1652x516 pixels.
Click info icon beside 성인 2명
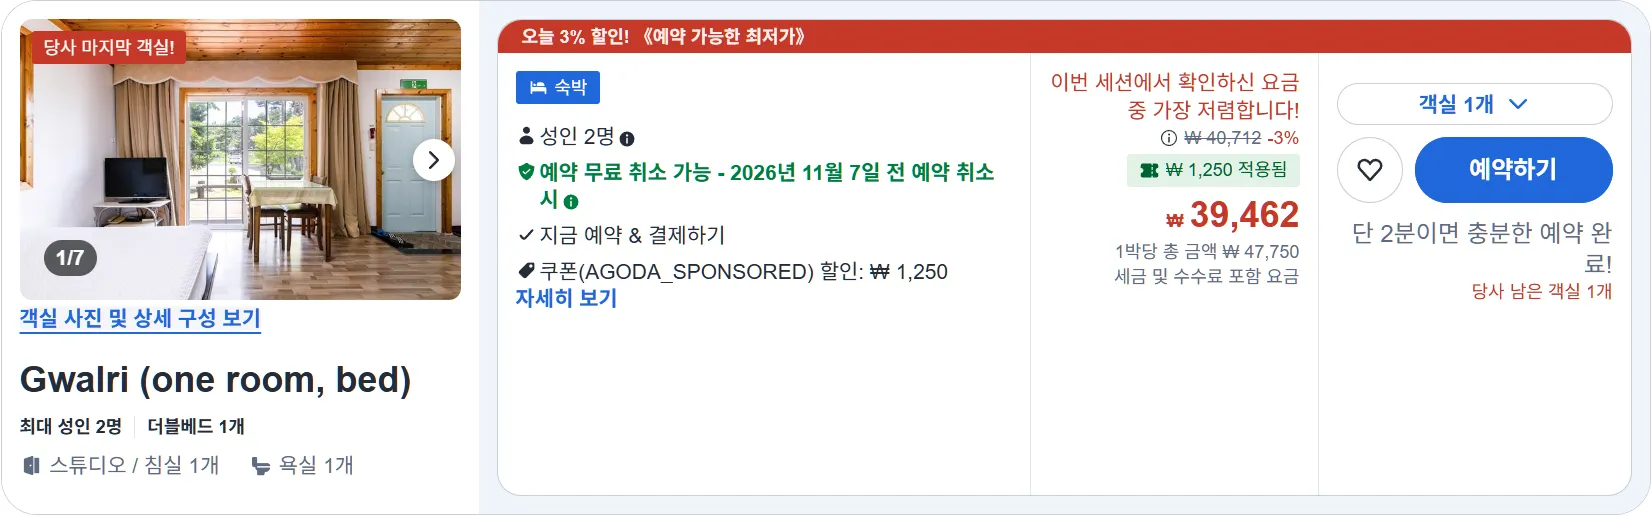pyautogui.click(x=627, y=139)
